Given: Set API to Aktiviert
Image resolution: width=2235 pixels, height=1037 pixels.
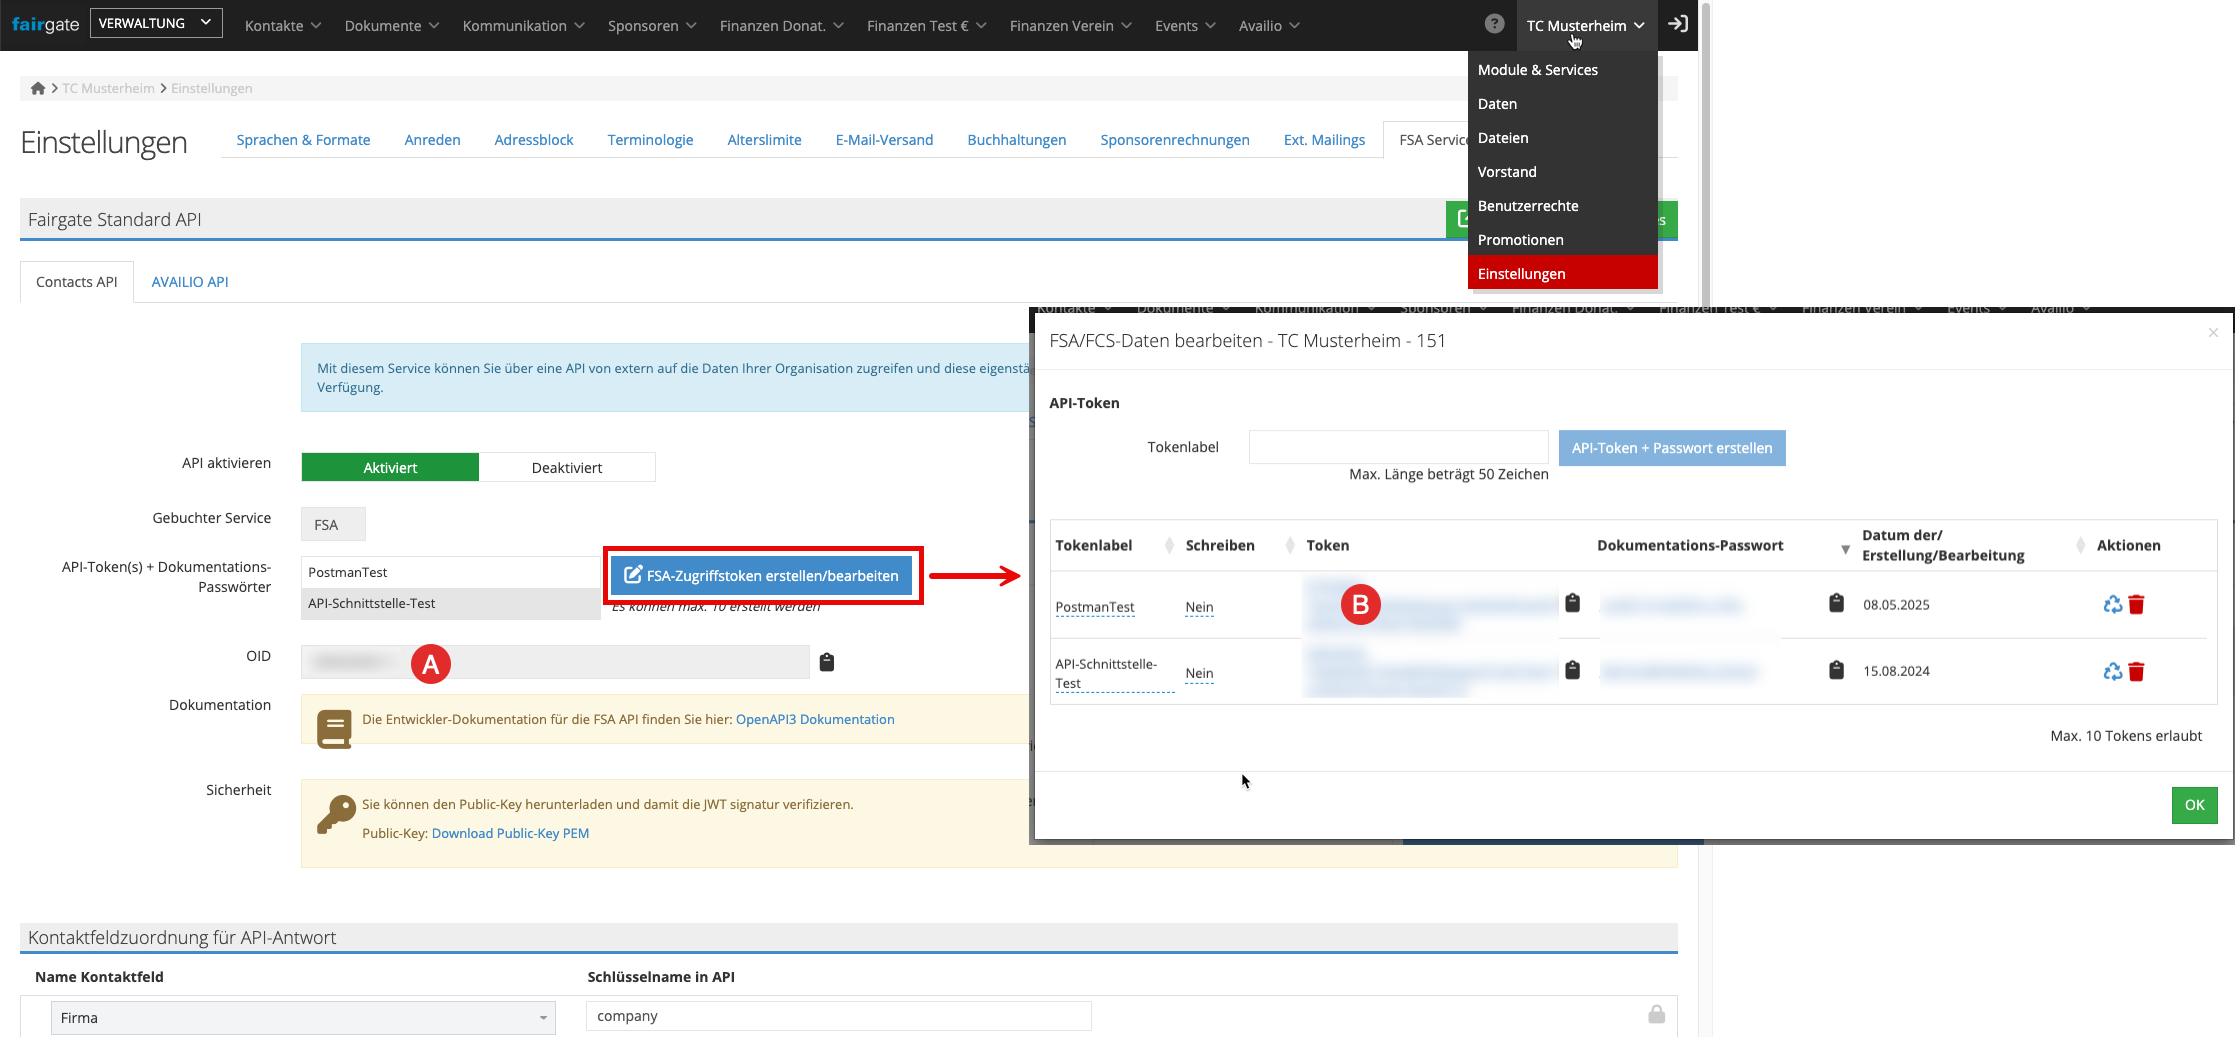Looking at the screenshot, I should (390, 467).
